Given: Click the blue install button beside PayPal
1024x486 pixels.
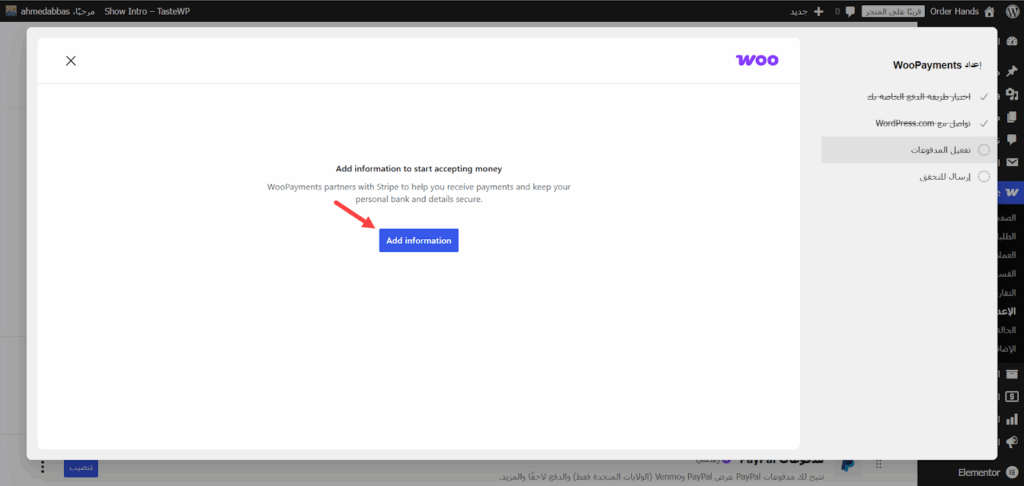Looking at the screenshot, I should pos(81,467).
